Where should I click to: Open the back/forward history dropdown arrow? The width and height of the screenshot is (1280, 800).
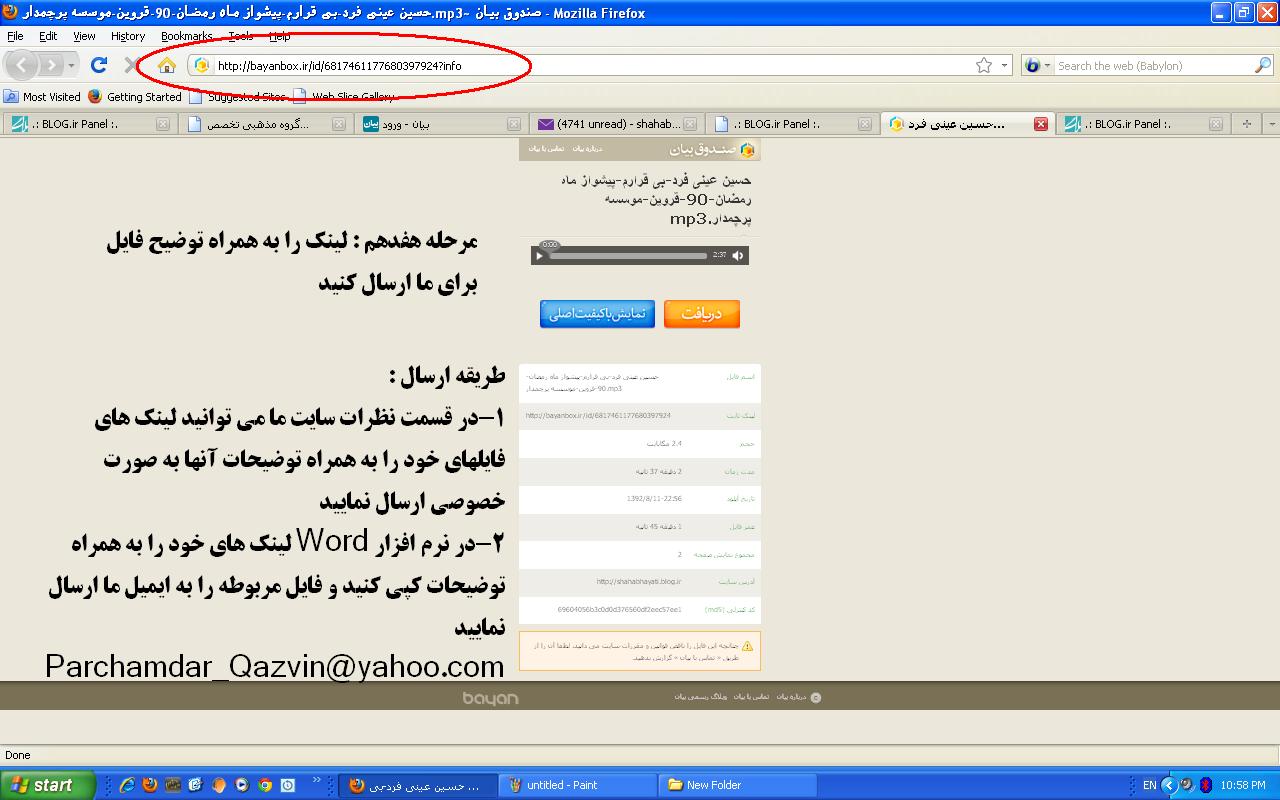(71, 65)
